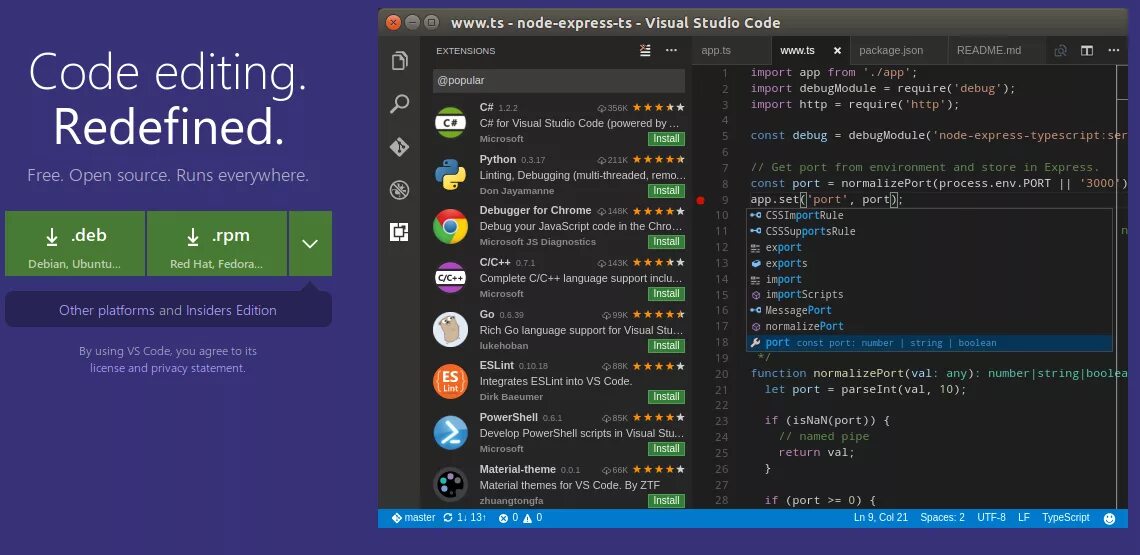1140x555 pixels.
Task: Download the .deb package
Action: (75, 244)
